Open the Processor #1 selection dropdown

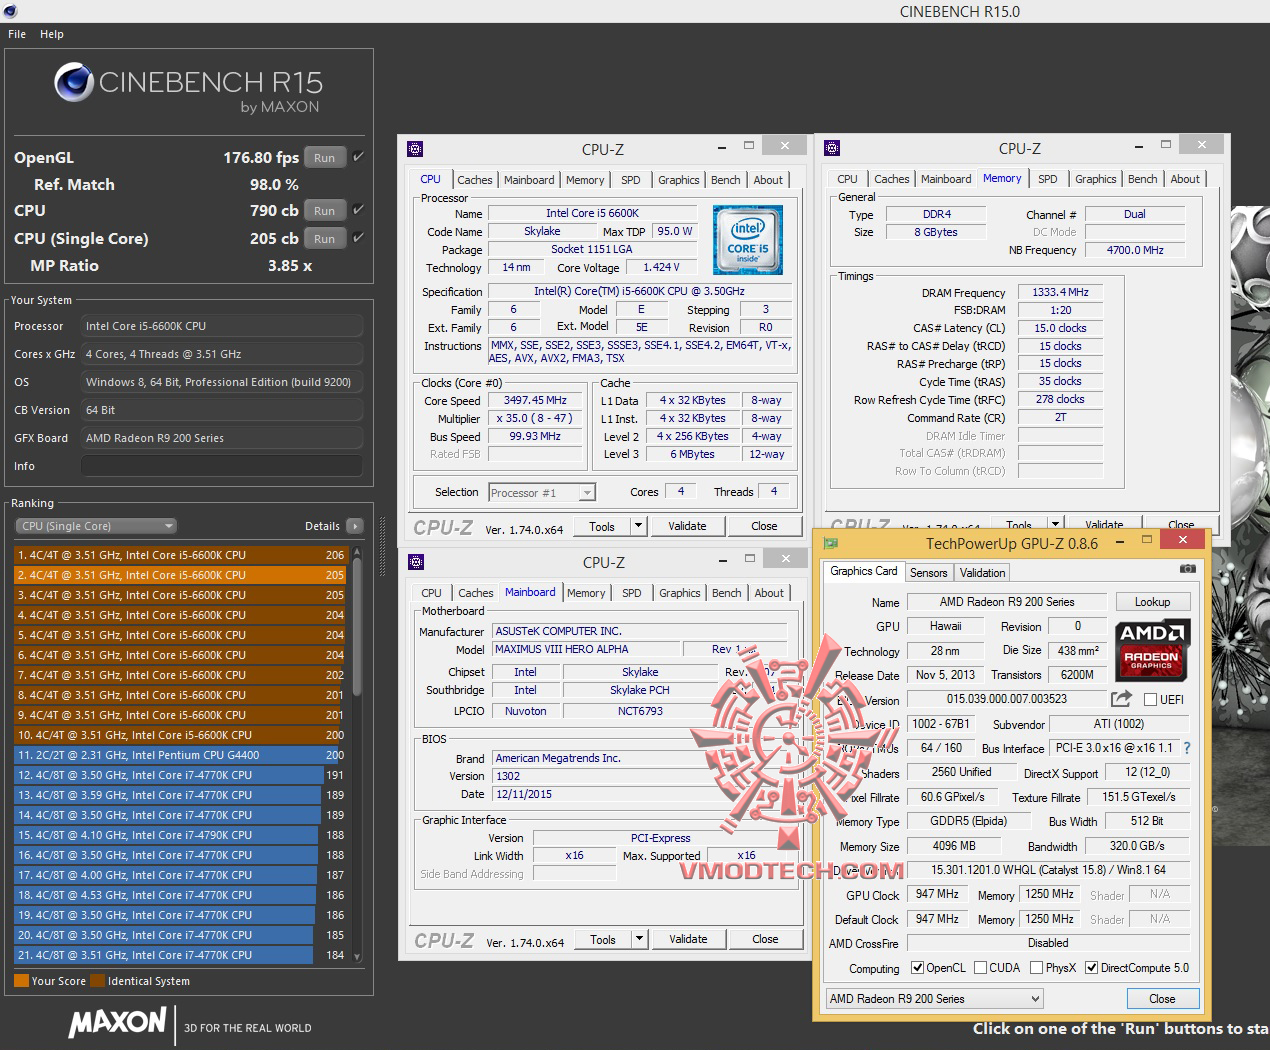[x=542, y=493]
